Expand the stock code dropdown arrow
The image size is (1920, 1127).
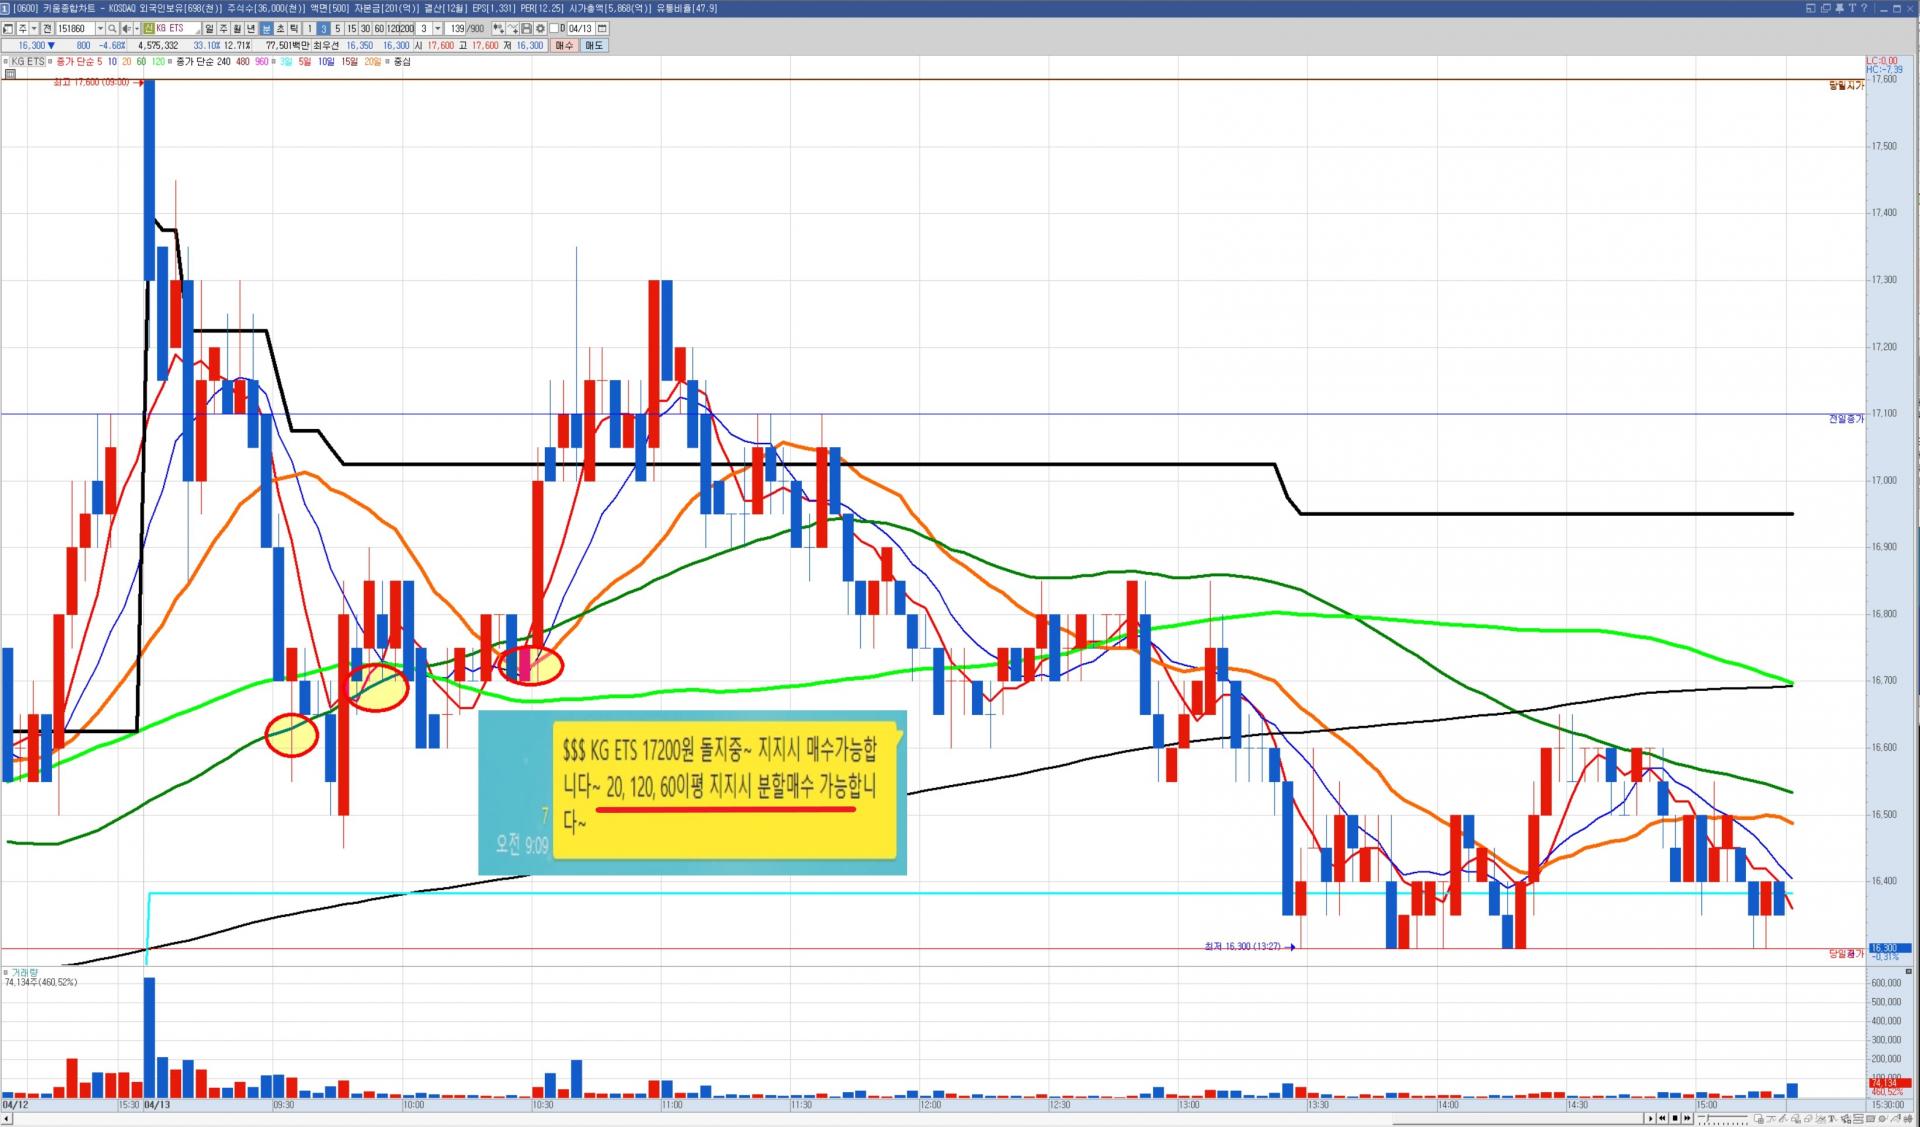coord(100,29)
